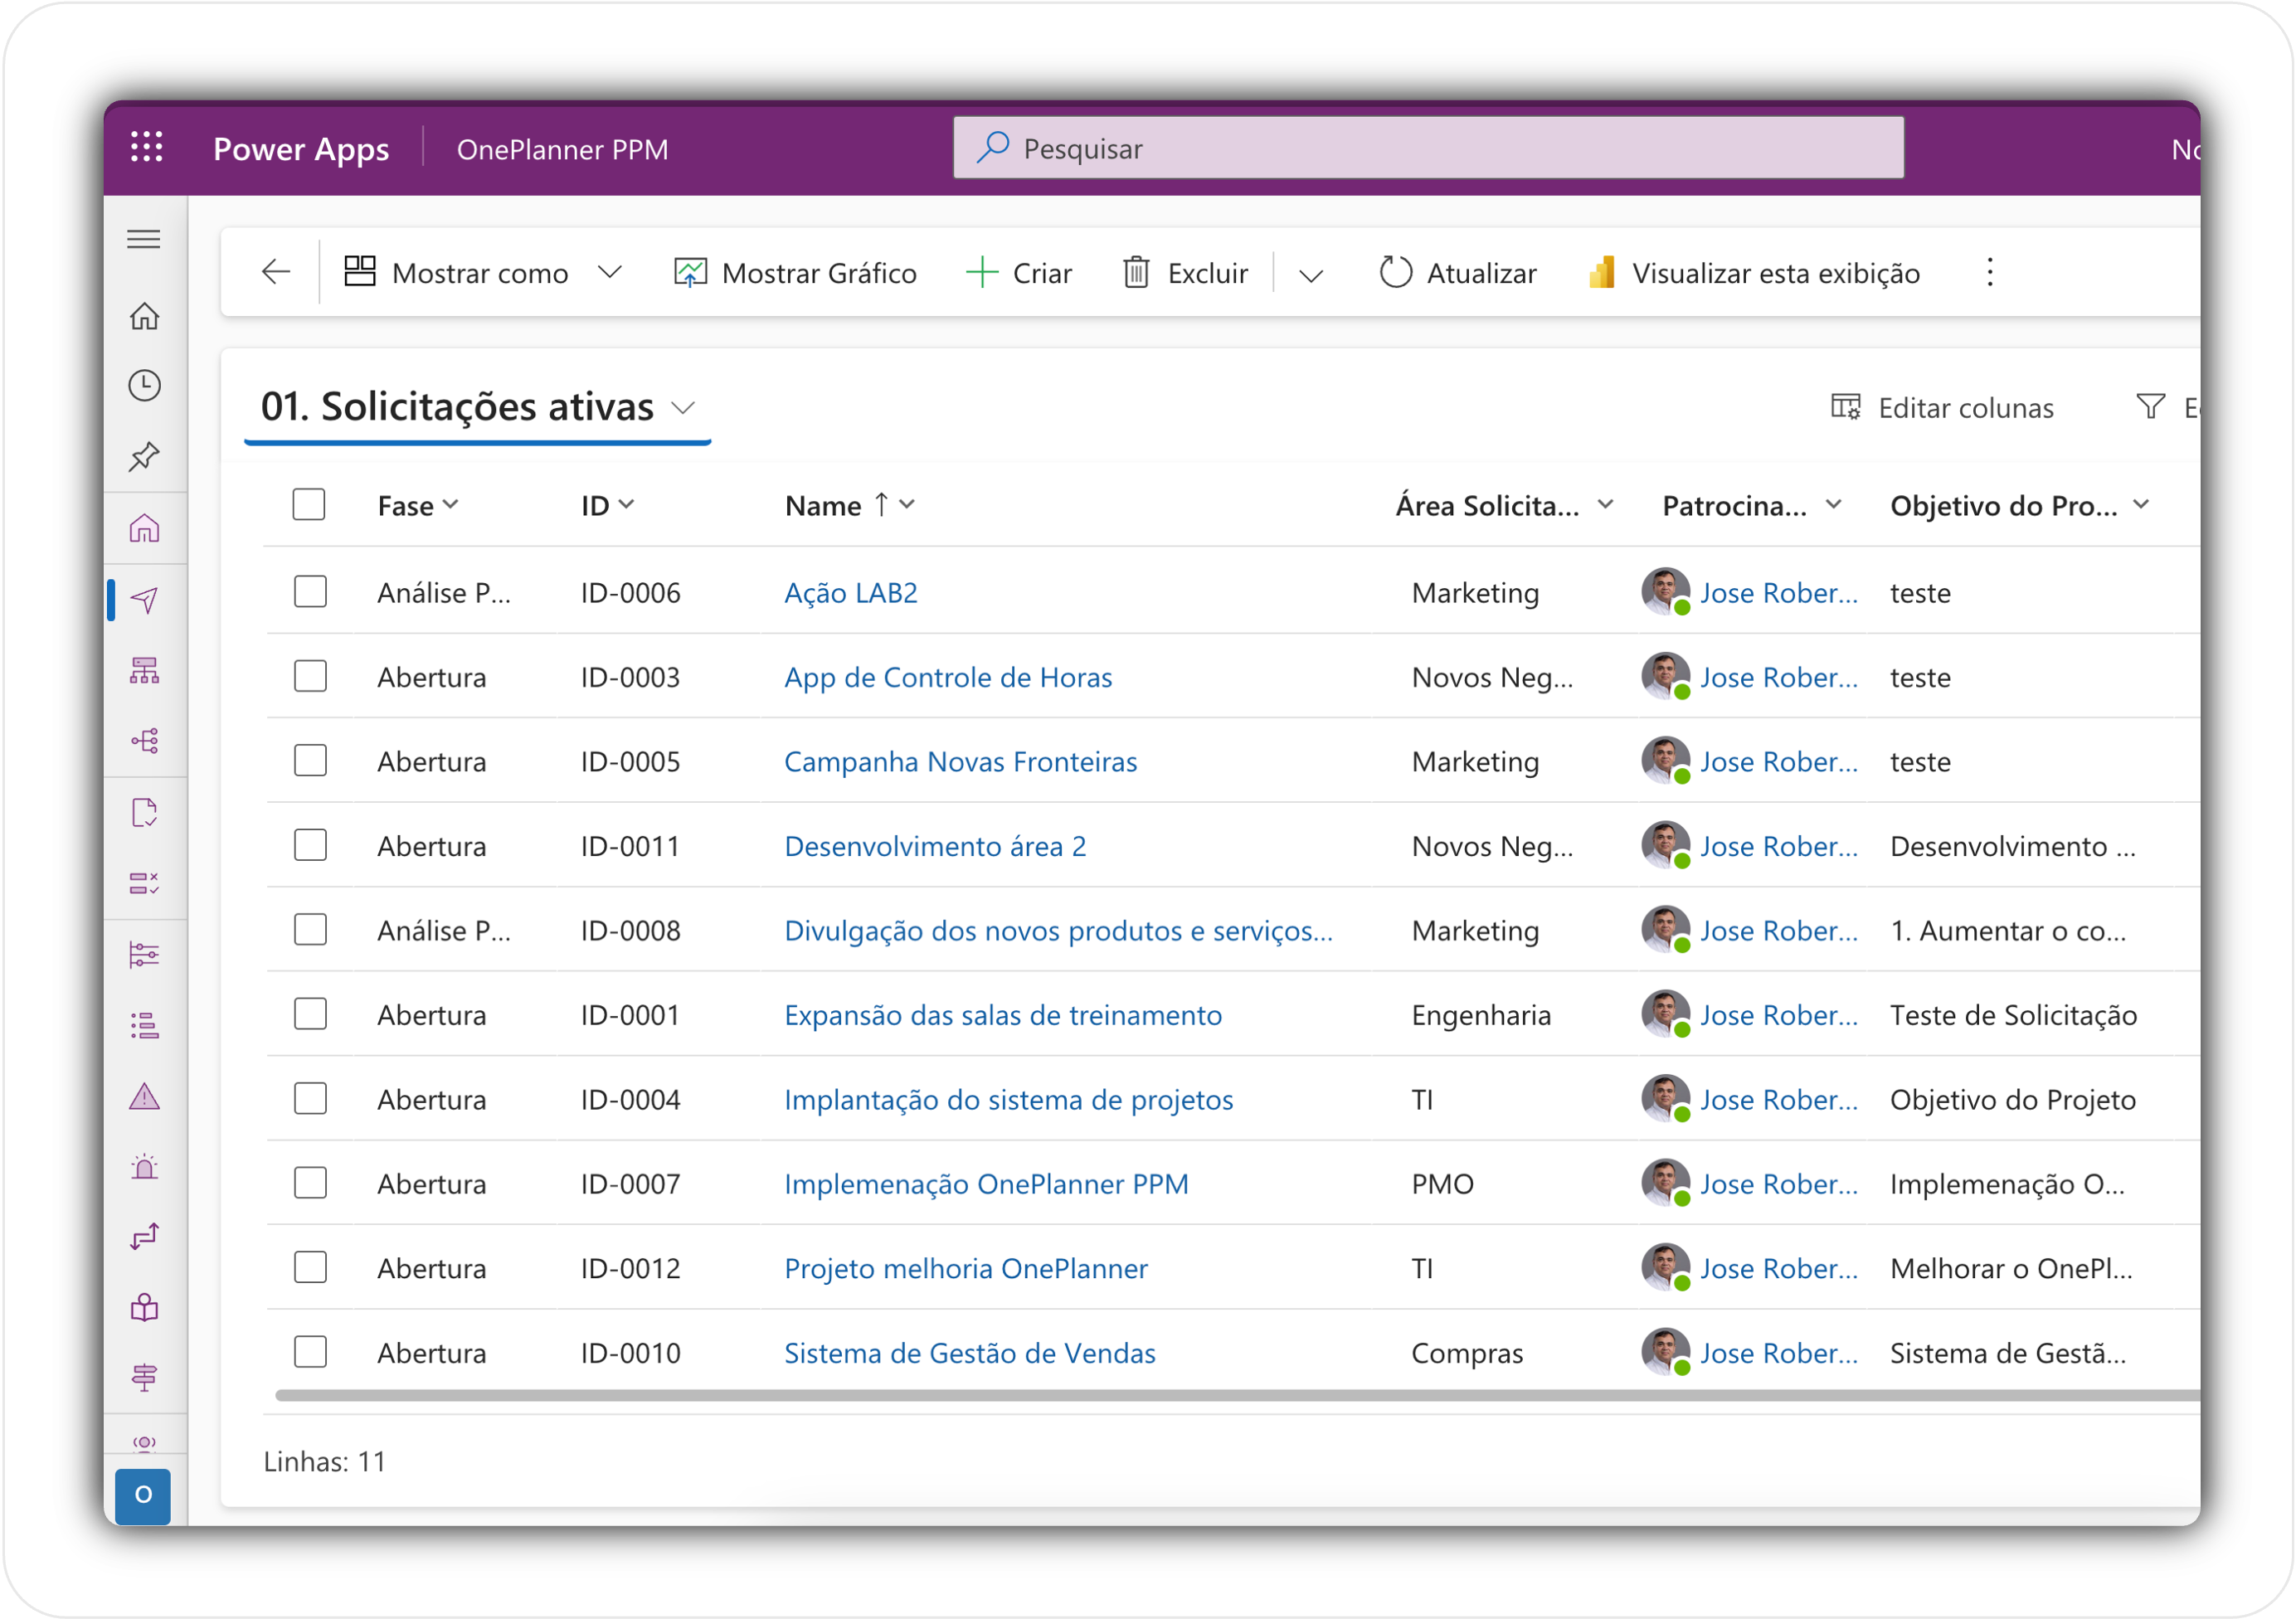This screenshot has width=2296, height=1619.
Task: Check the ID-0004 row checkbox
Action: tap(310, 1099)
